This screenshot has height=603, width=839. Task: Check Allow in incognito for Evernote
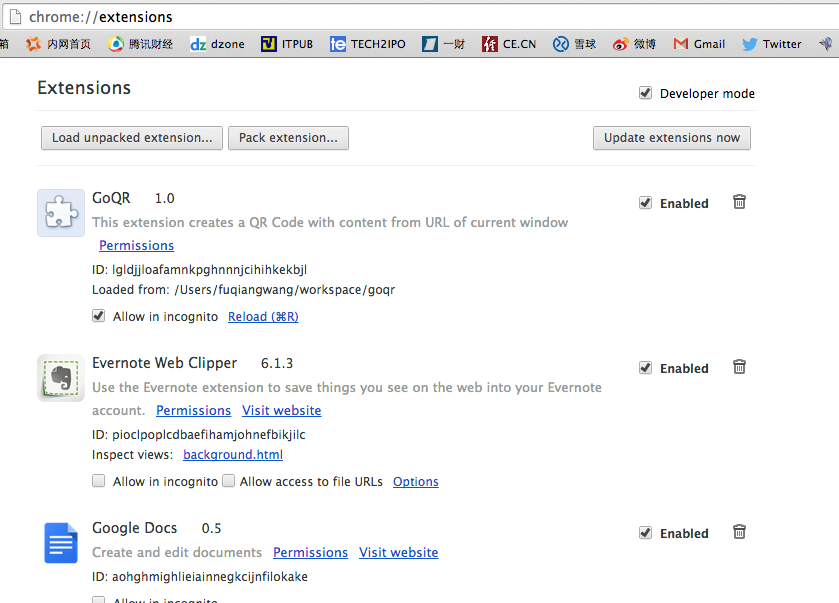click(x=98, y=480)
